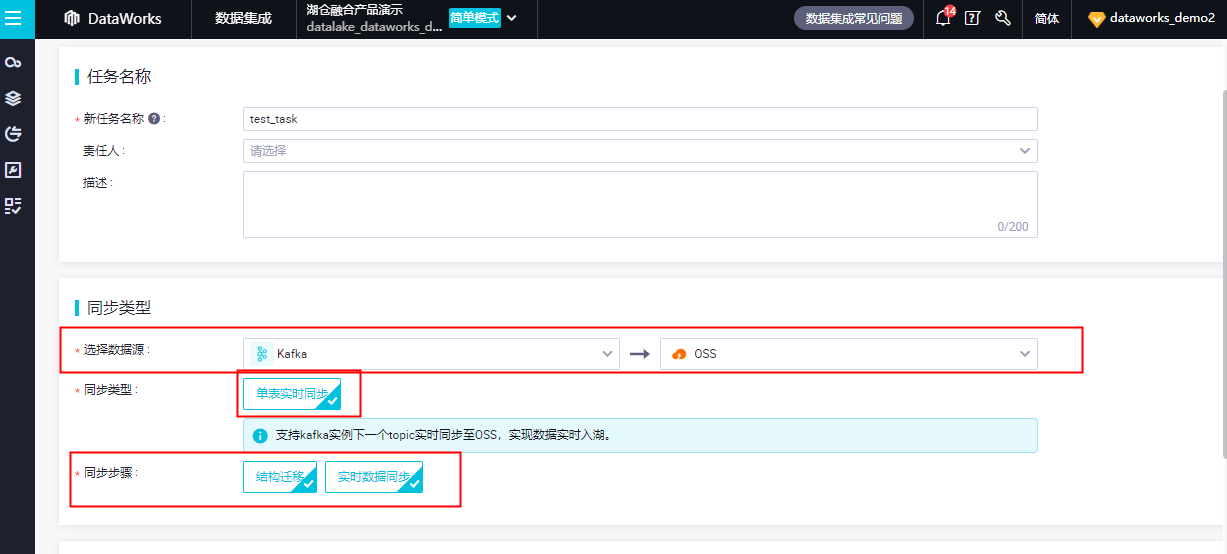Screen dimensions: 1227x554
Task: Click into the 描述 text area
Action: tap(640, 204)
